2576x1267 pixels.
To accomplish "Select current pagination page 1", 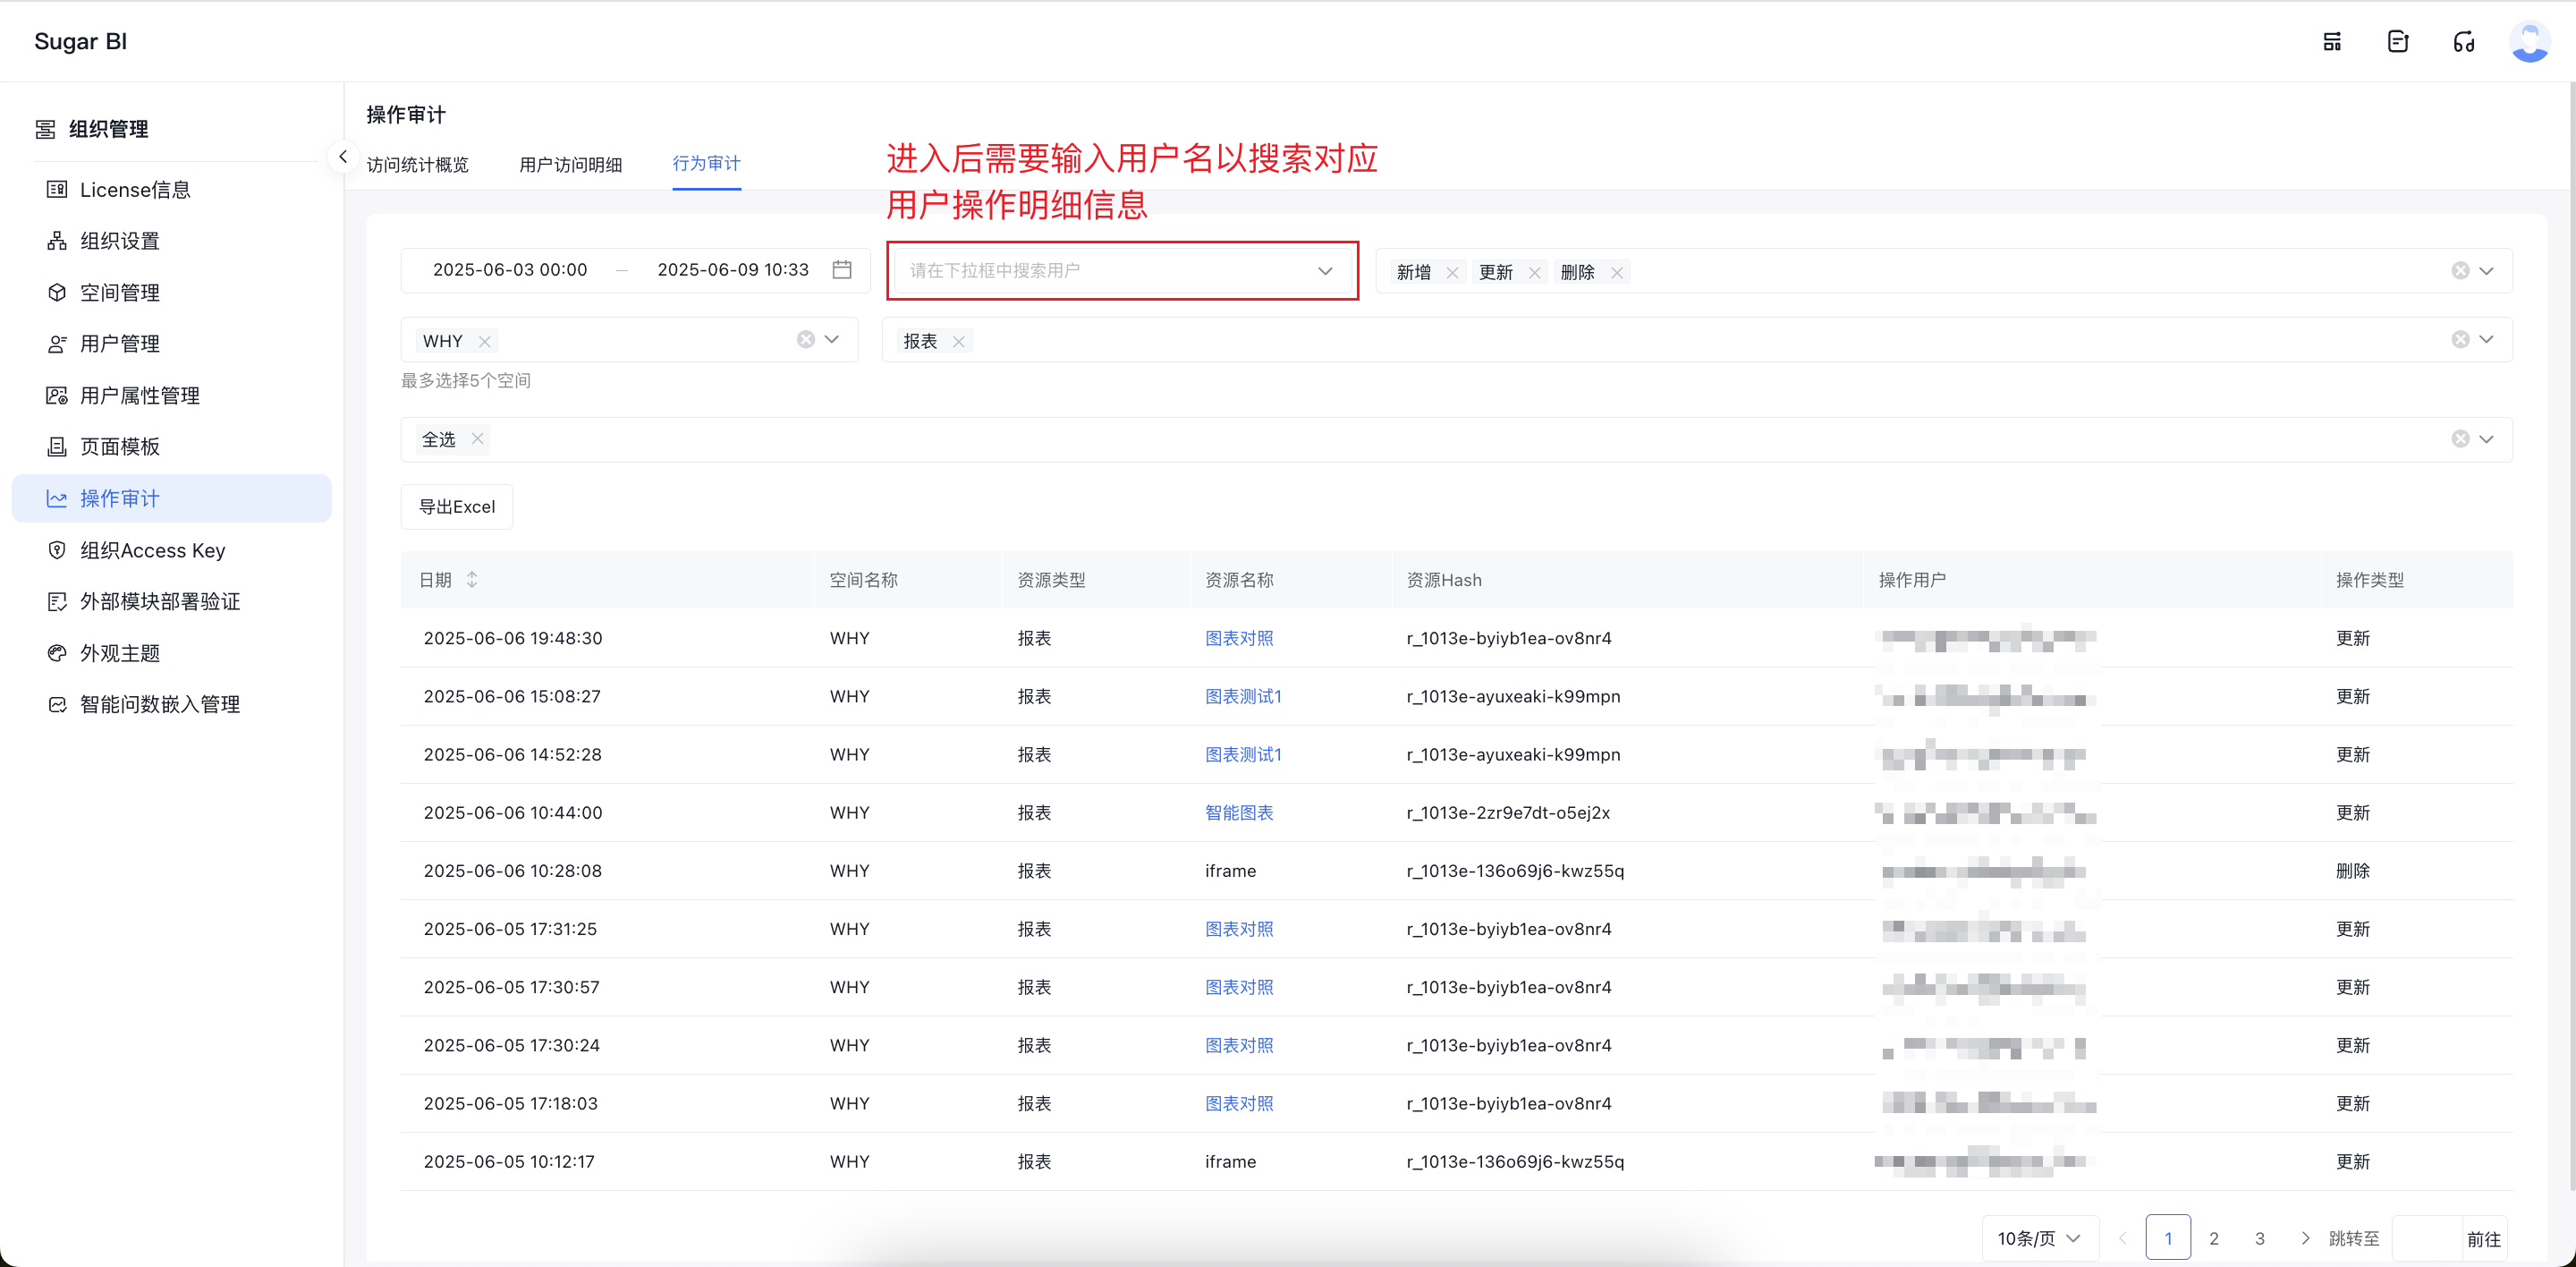I will point(2168,1238).
